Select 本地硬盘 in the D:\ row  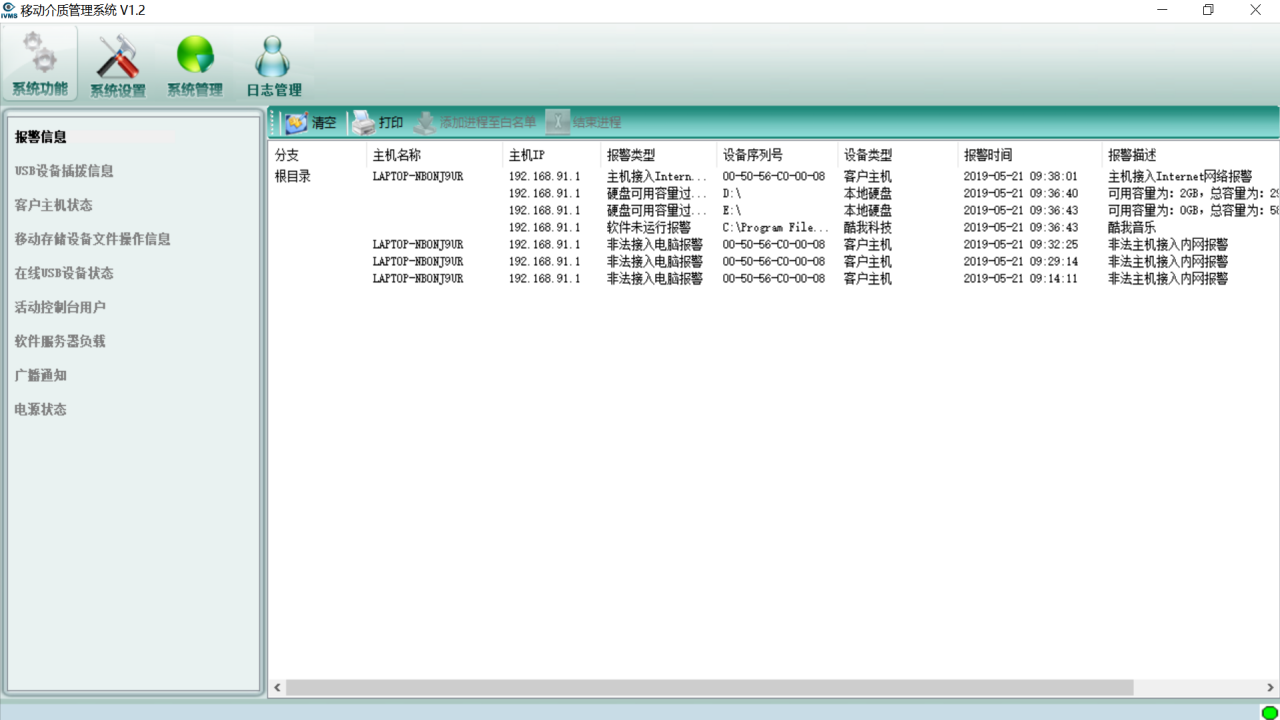pyautogui.click(x=868, y=193)
